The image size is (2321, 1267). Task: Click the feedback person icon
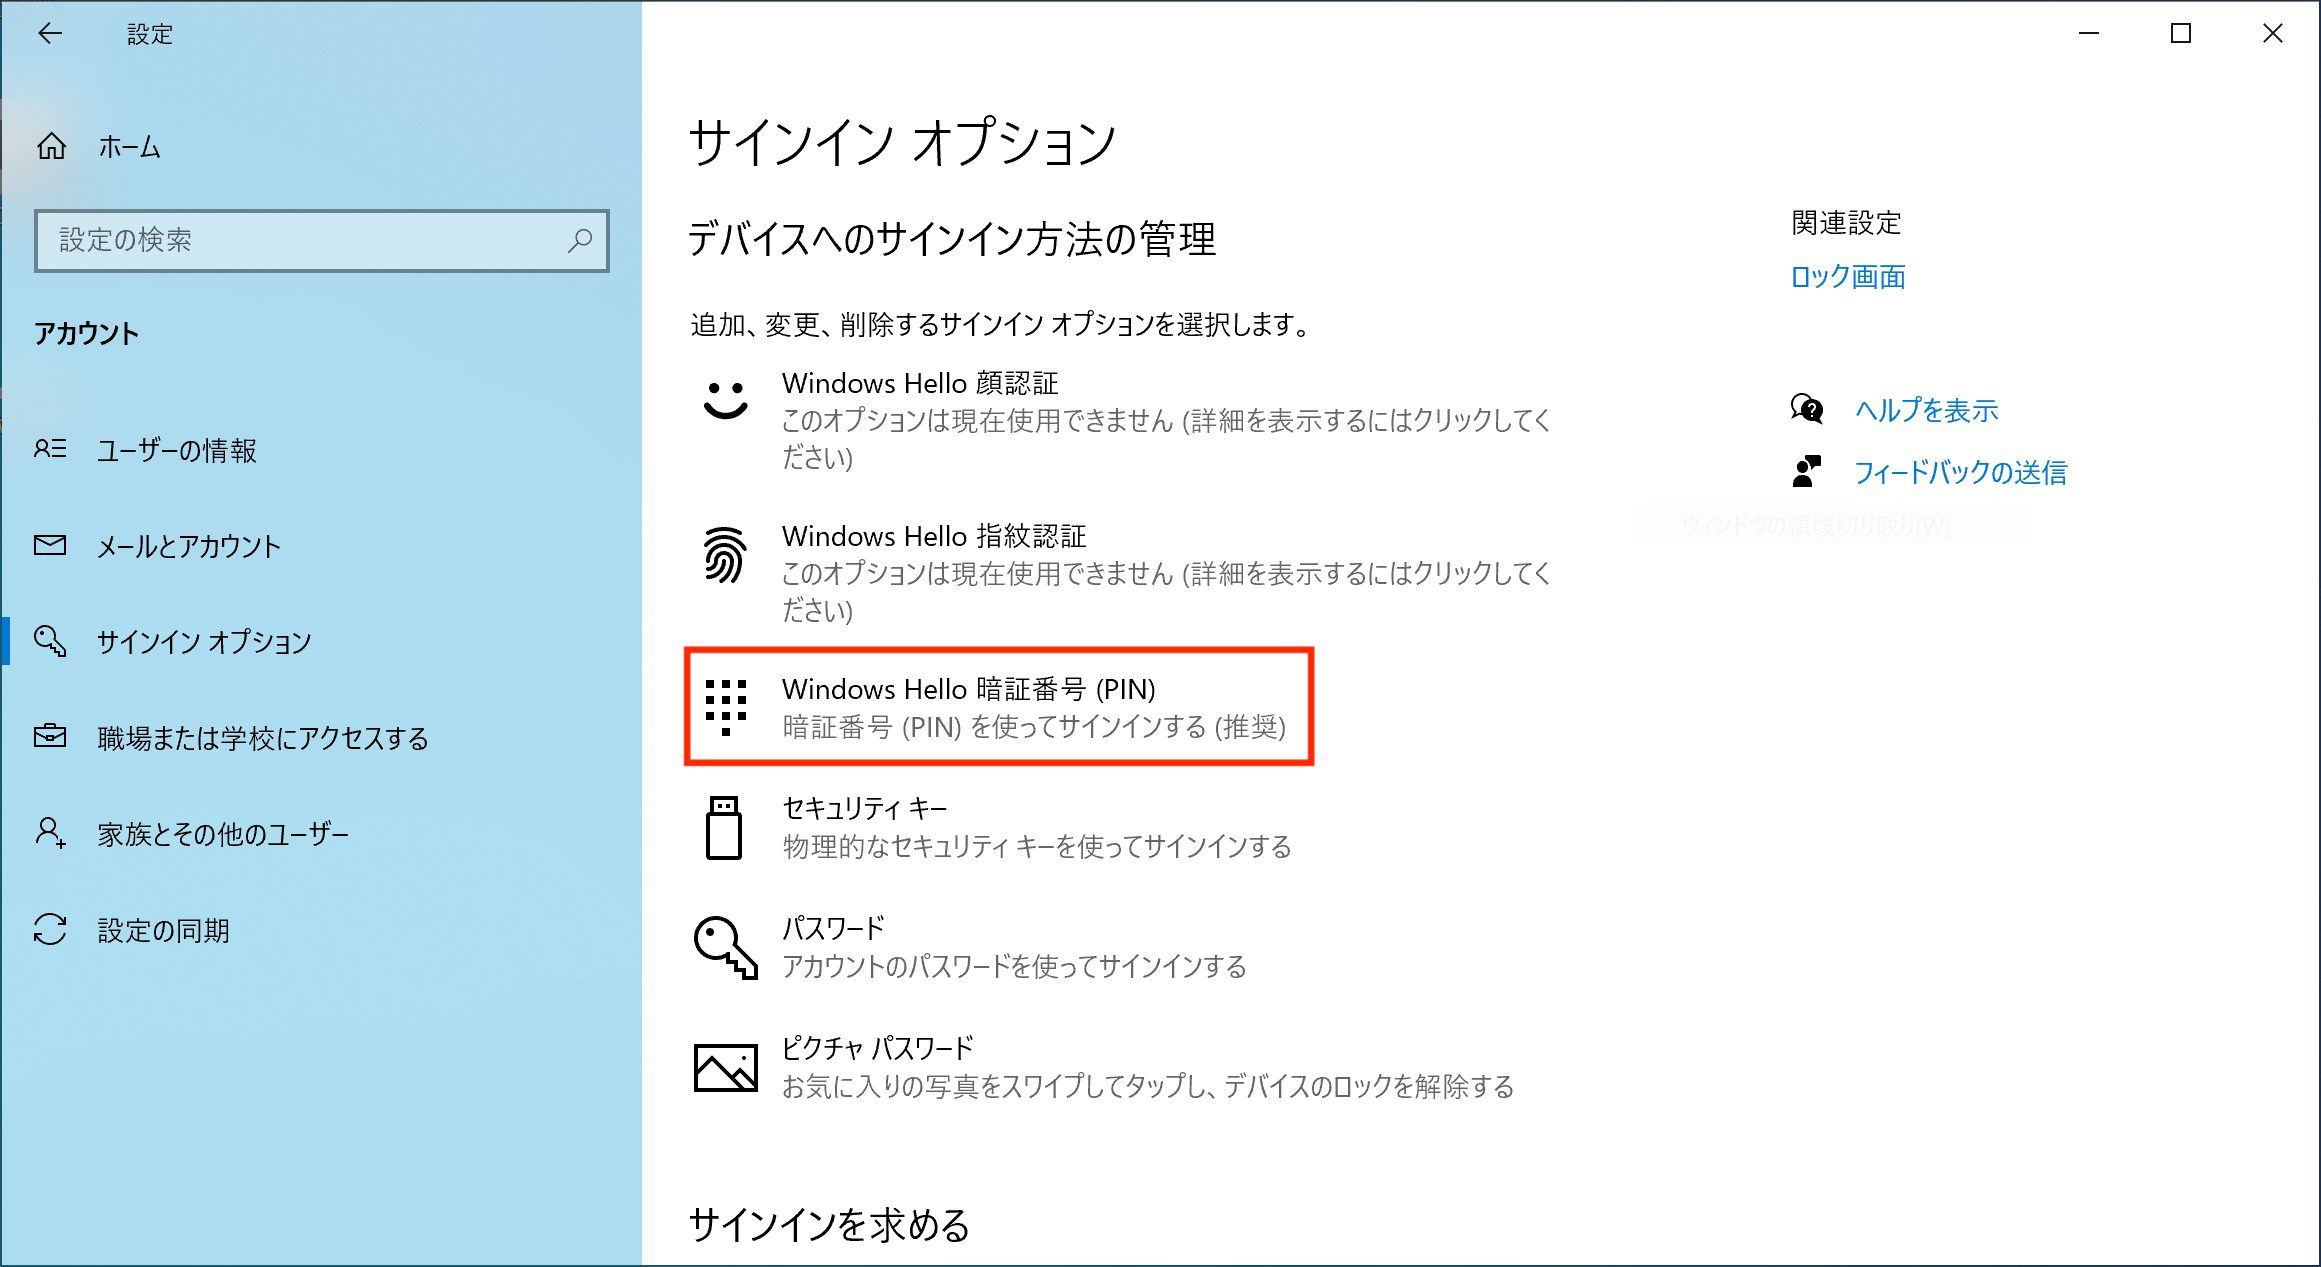[1807, 471]
